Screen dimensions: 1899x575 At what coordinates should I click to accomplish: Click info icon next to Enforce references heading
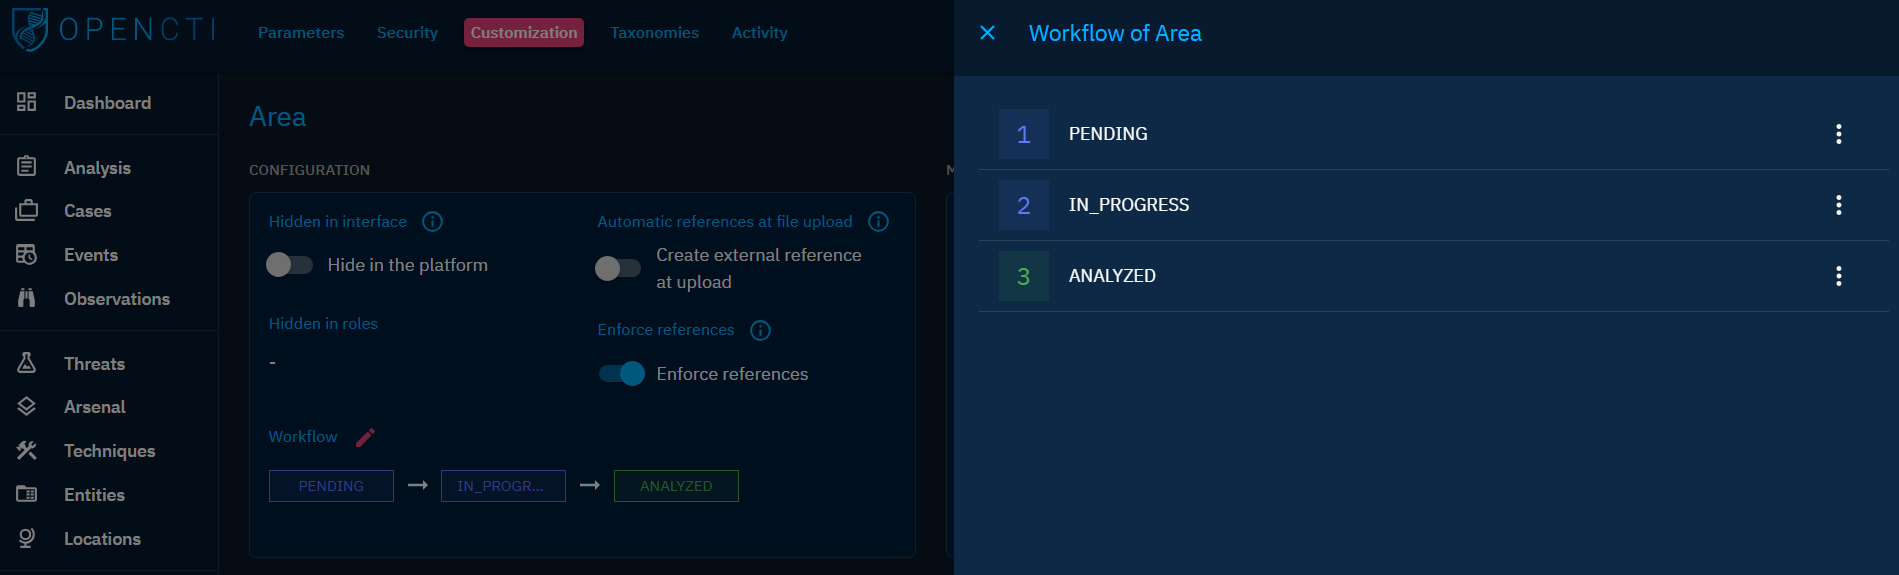pyautogui.click(x=760, y=330)
